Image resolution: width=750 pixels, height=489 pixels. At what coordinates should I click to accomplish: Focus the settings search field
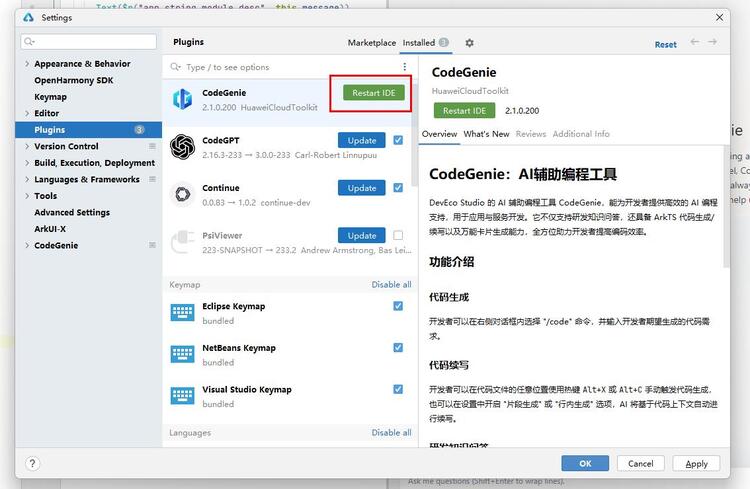(88, 42)
